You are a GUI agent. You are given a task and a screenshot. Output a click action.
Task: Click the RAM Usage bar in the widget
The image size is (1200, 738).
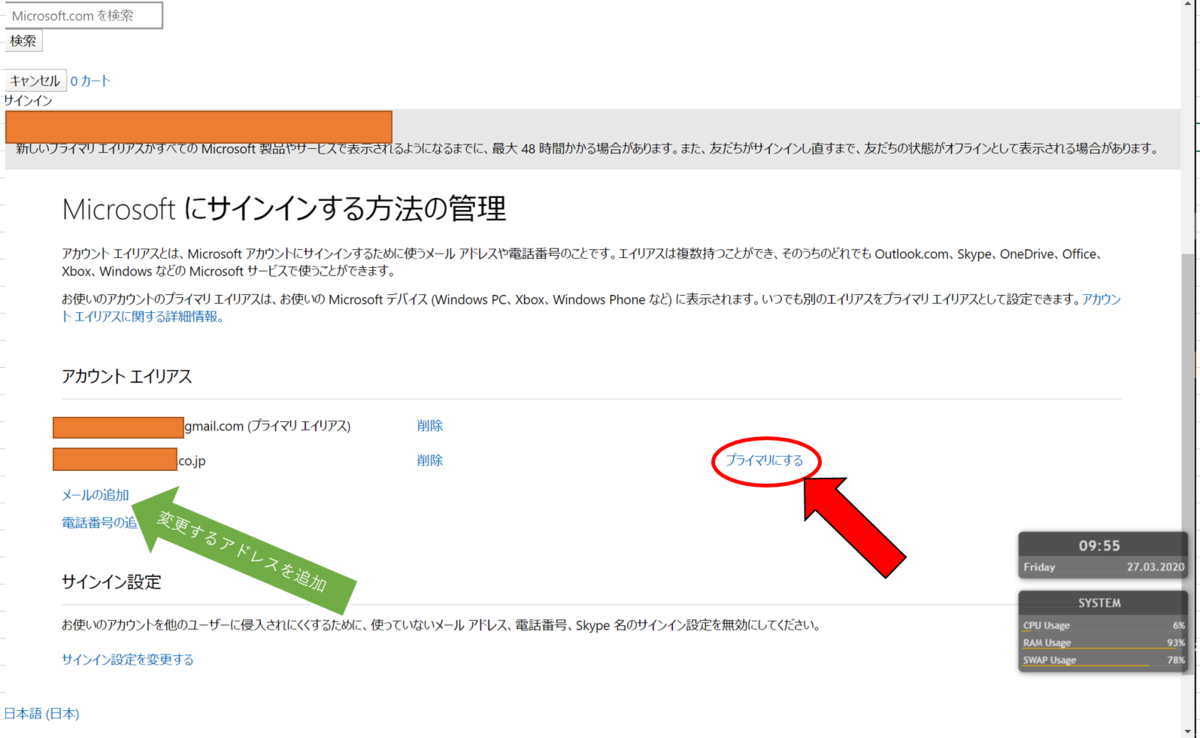[x=1104, y=643]
